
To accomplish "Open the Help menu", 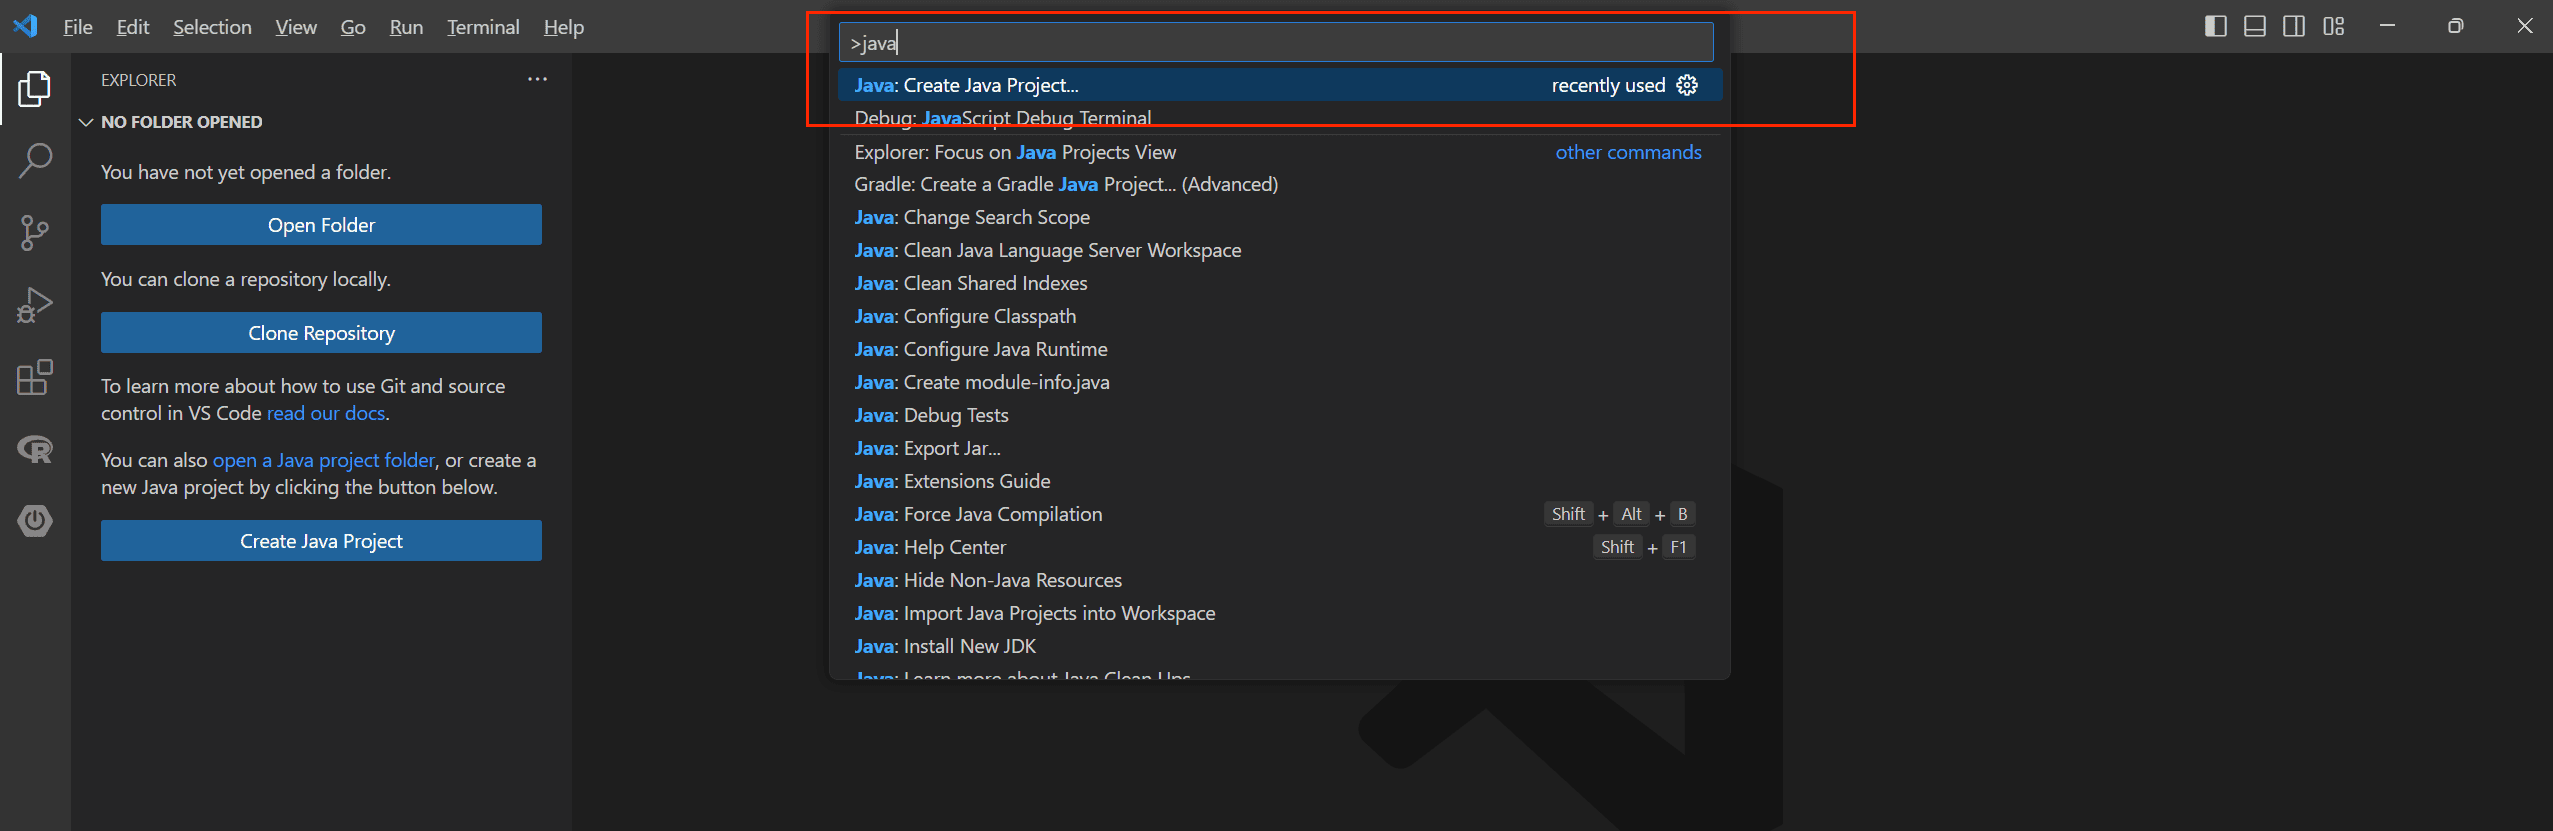I will 564,27.
